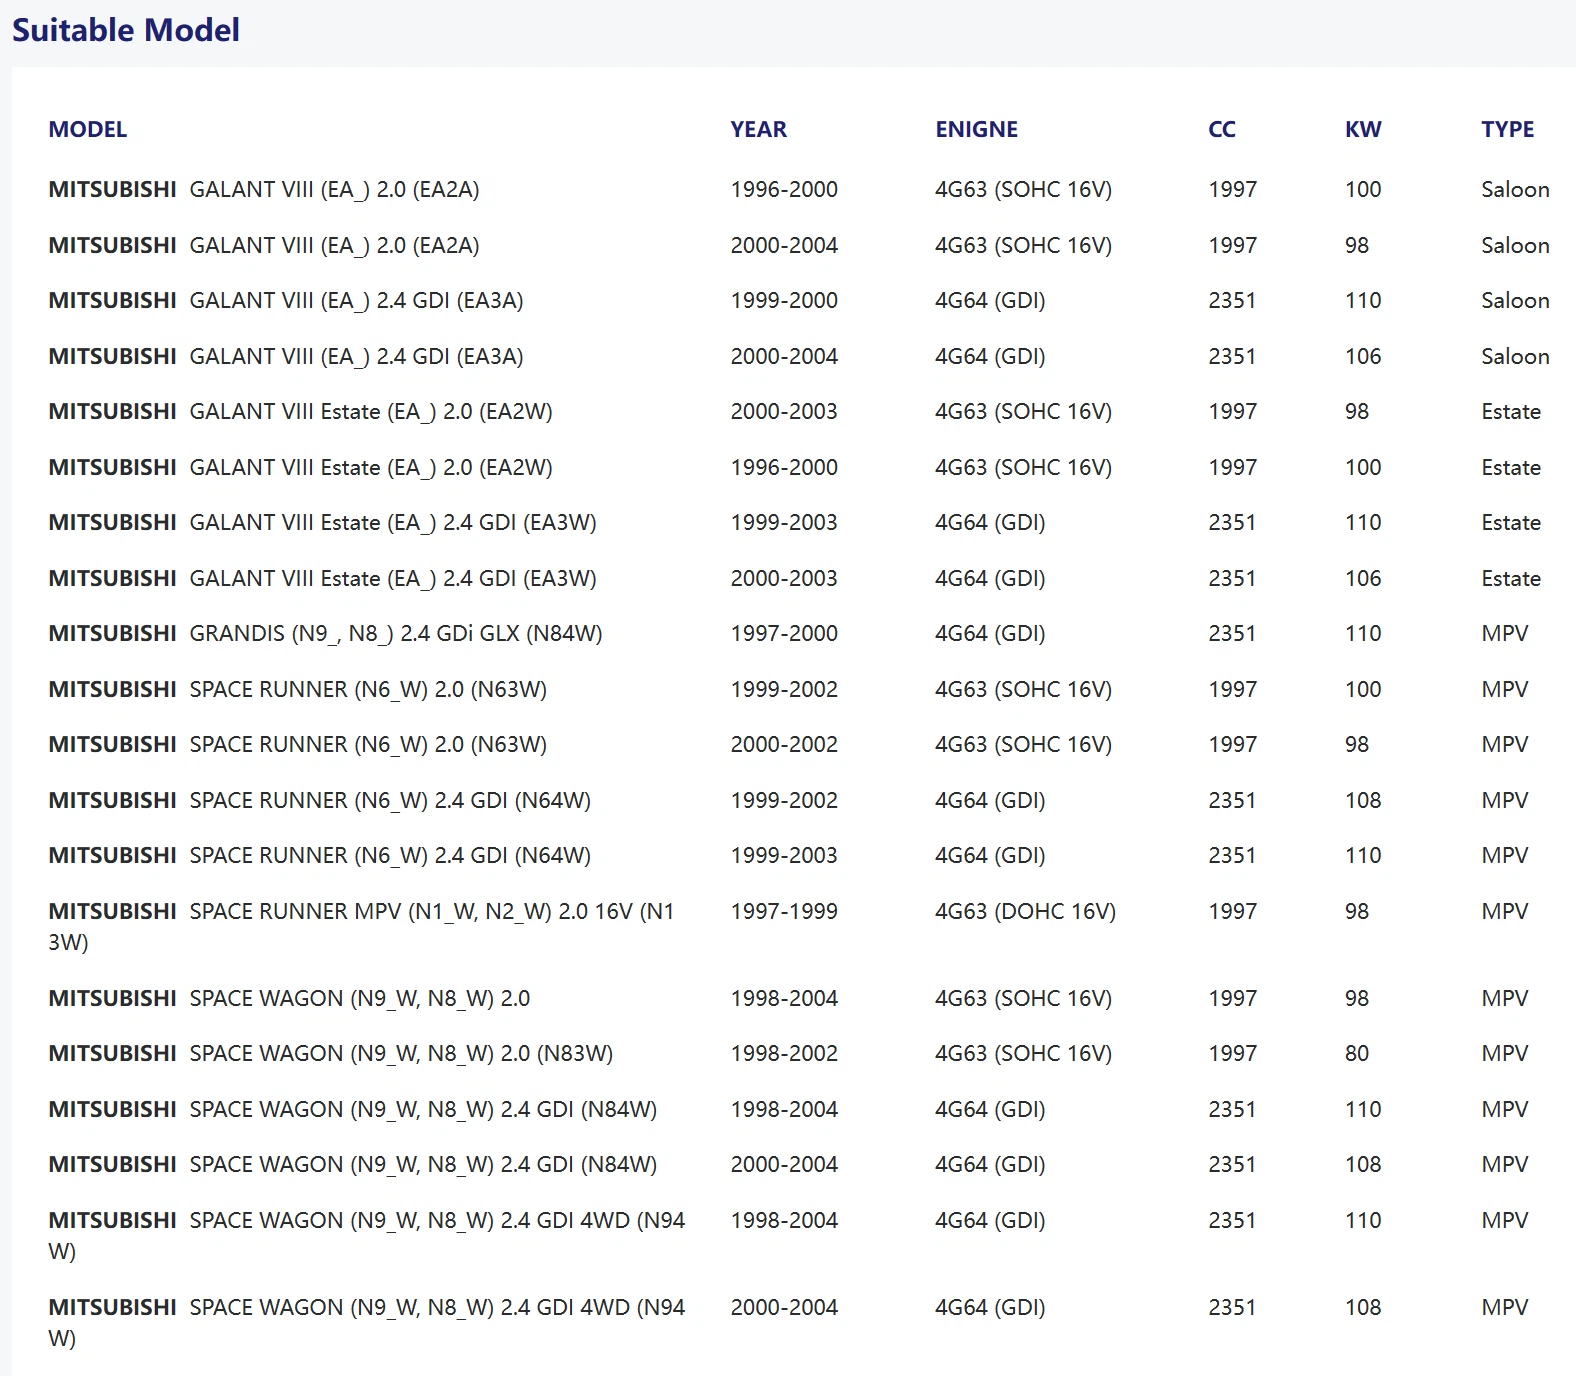Click the 1997-2000 year in the GRANDIS row

pos(784,633)
